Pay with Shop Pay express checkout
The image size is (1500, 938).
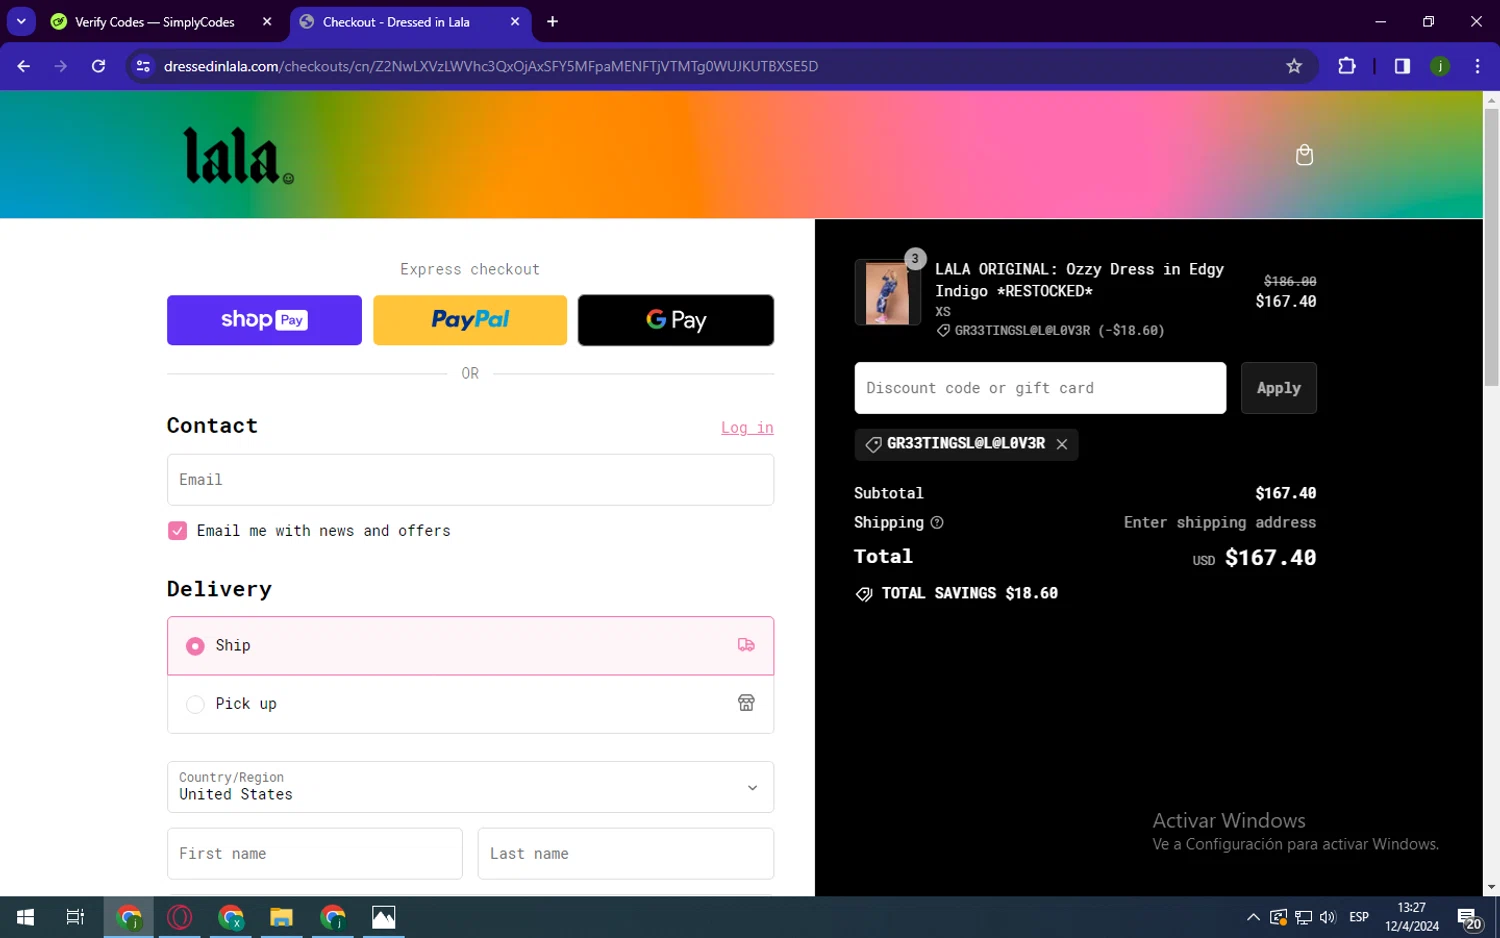click(x=264, y=320)
